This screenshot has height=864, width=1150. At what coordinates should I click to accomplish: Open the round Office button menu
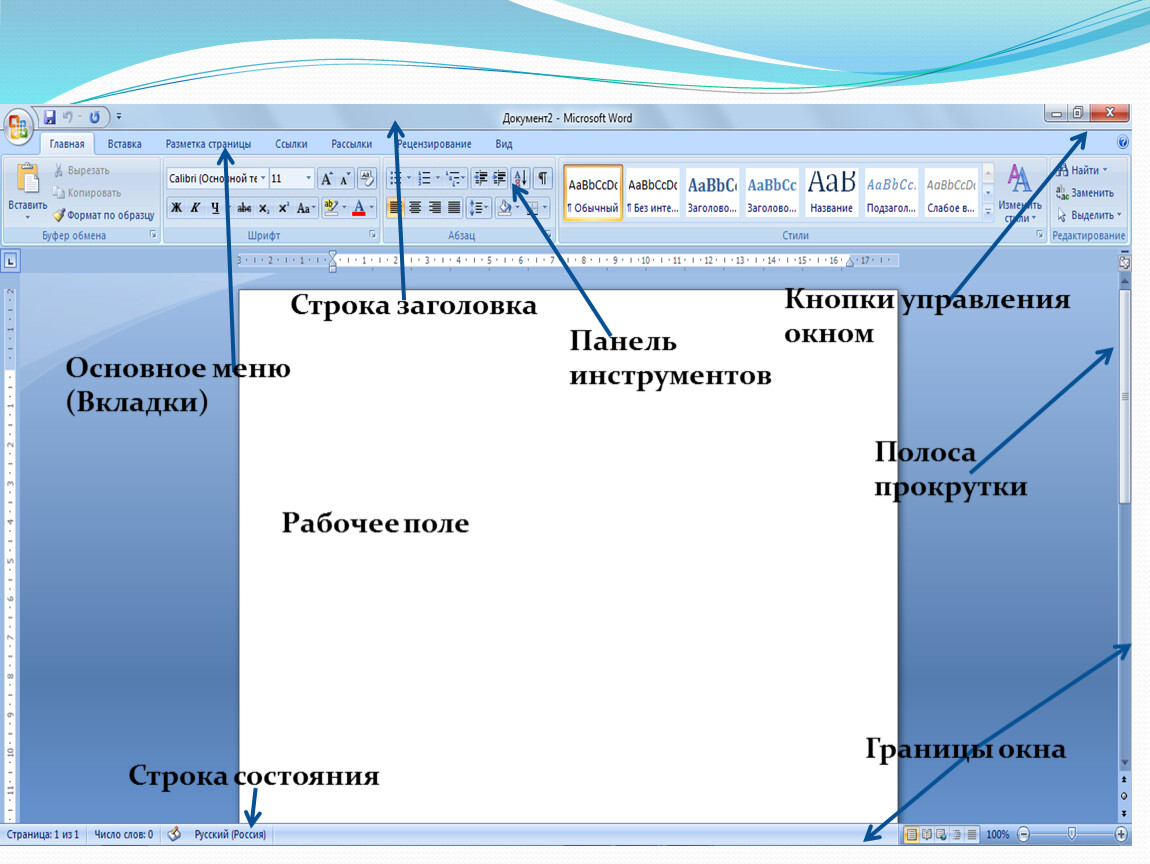(18, 128)
